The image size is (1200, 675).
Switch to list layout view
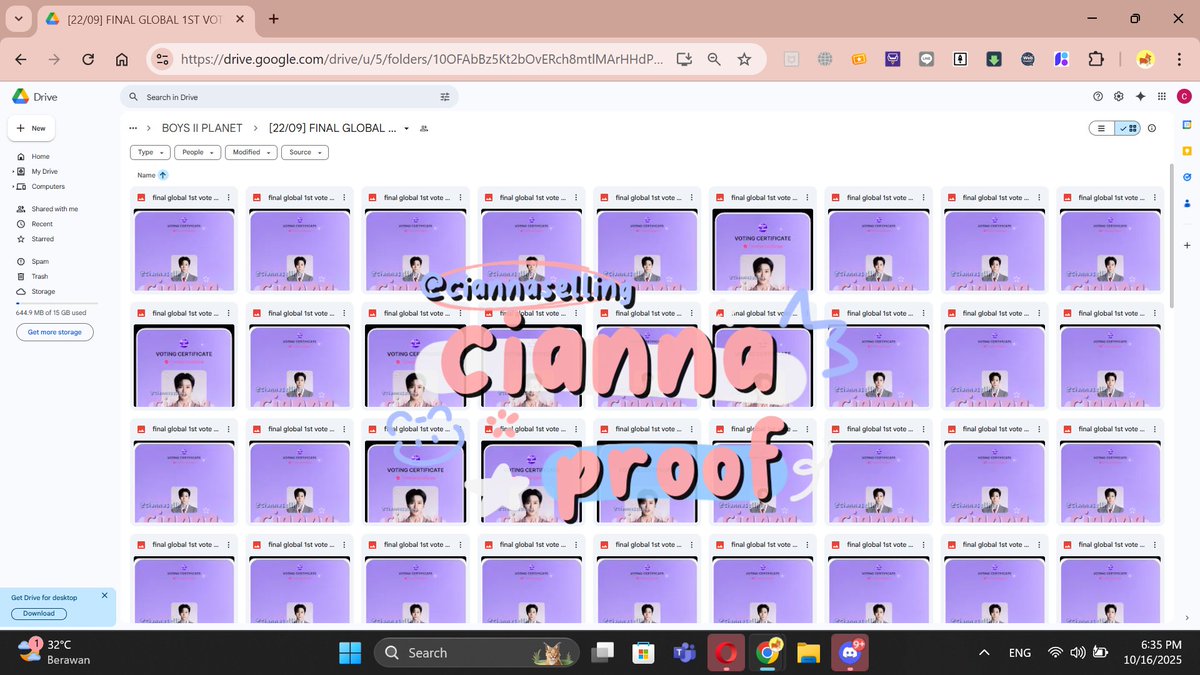pyautogui.click(x=1101, y=128)
